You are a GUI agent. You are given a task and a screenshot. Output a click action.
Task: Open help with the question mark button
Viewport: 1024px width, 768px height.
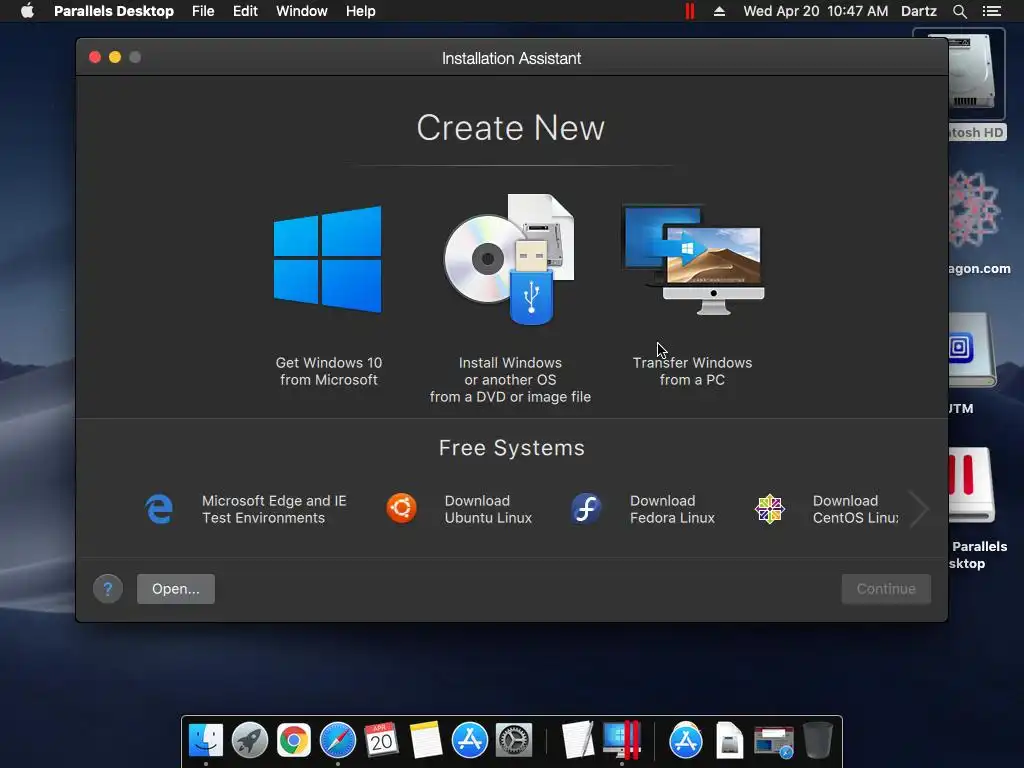tap(108, 589)
